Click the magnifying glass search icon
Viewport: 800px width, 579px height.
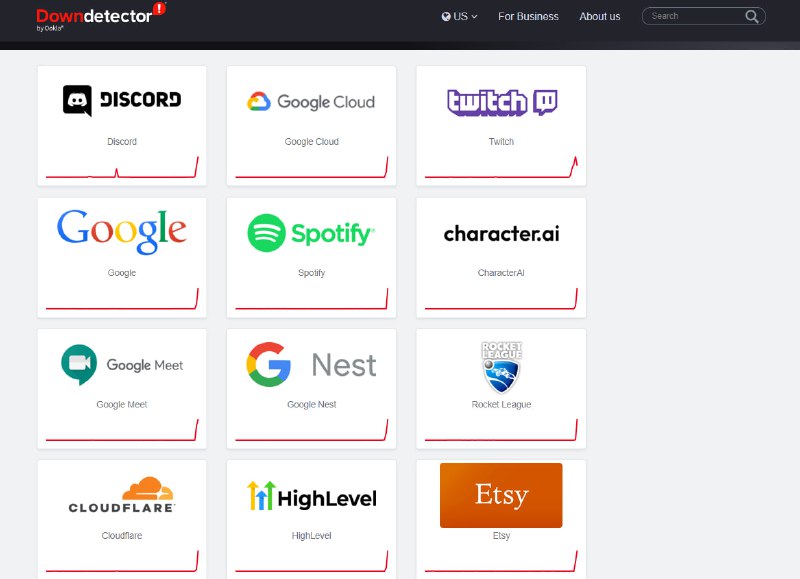tap(752, 16)
